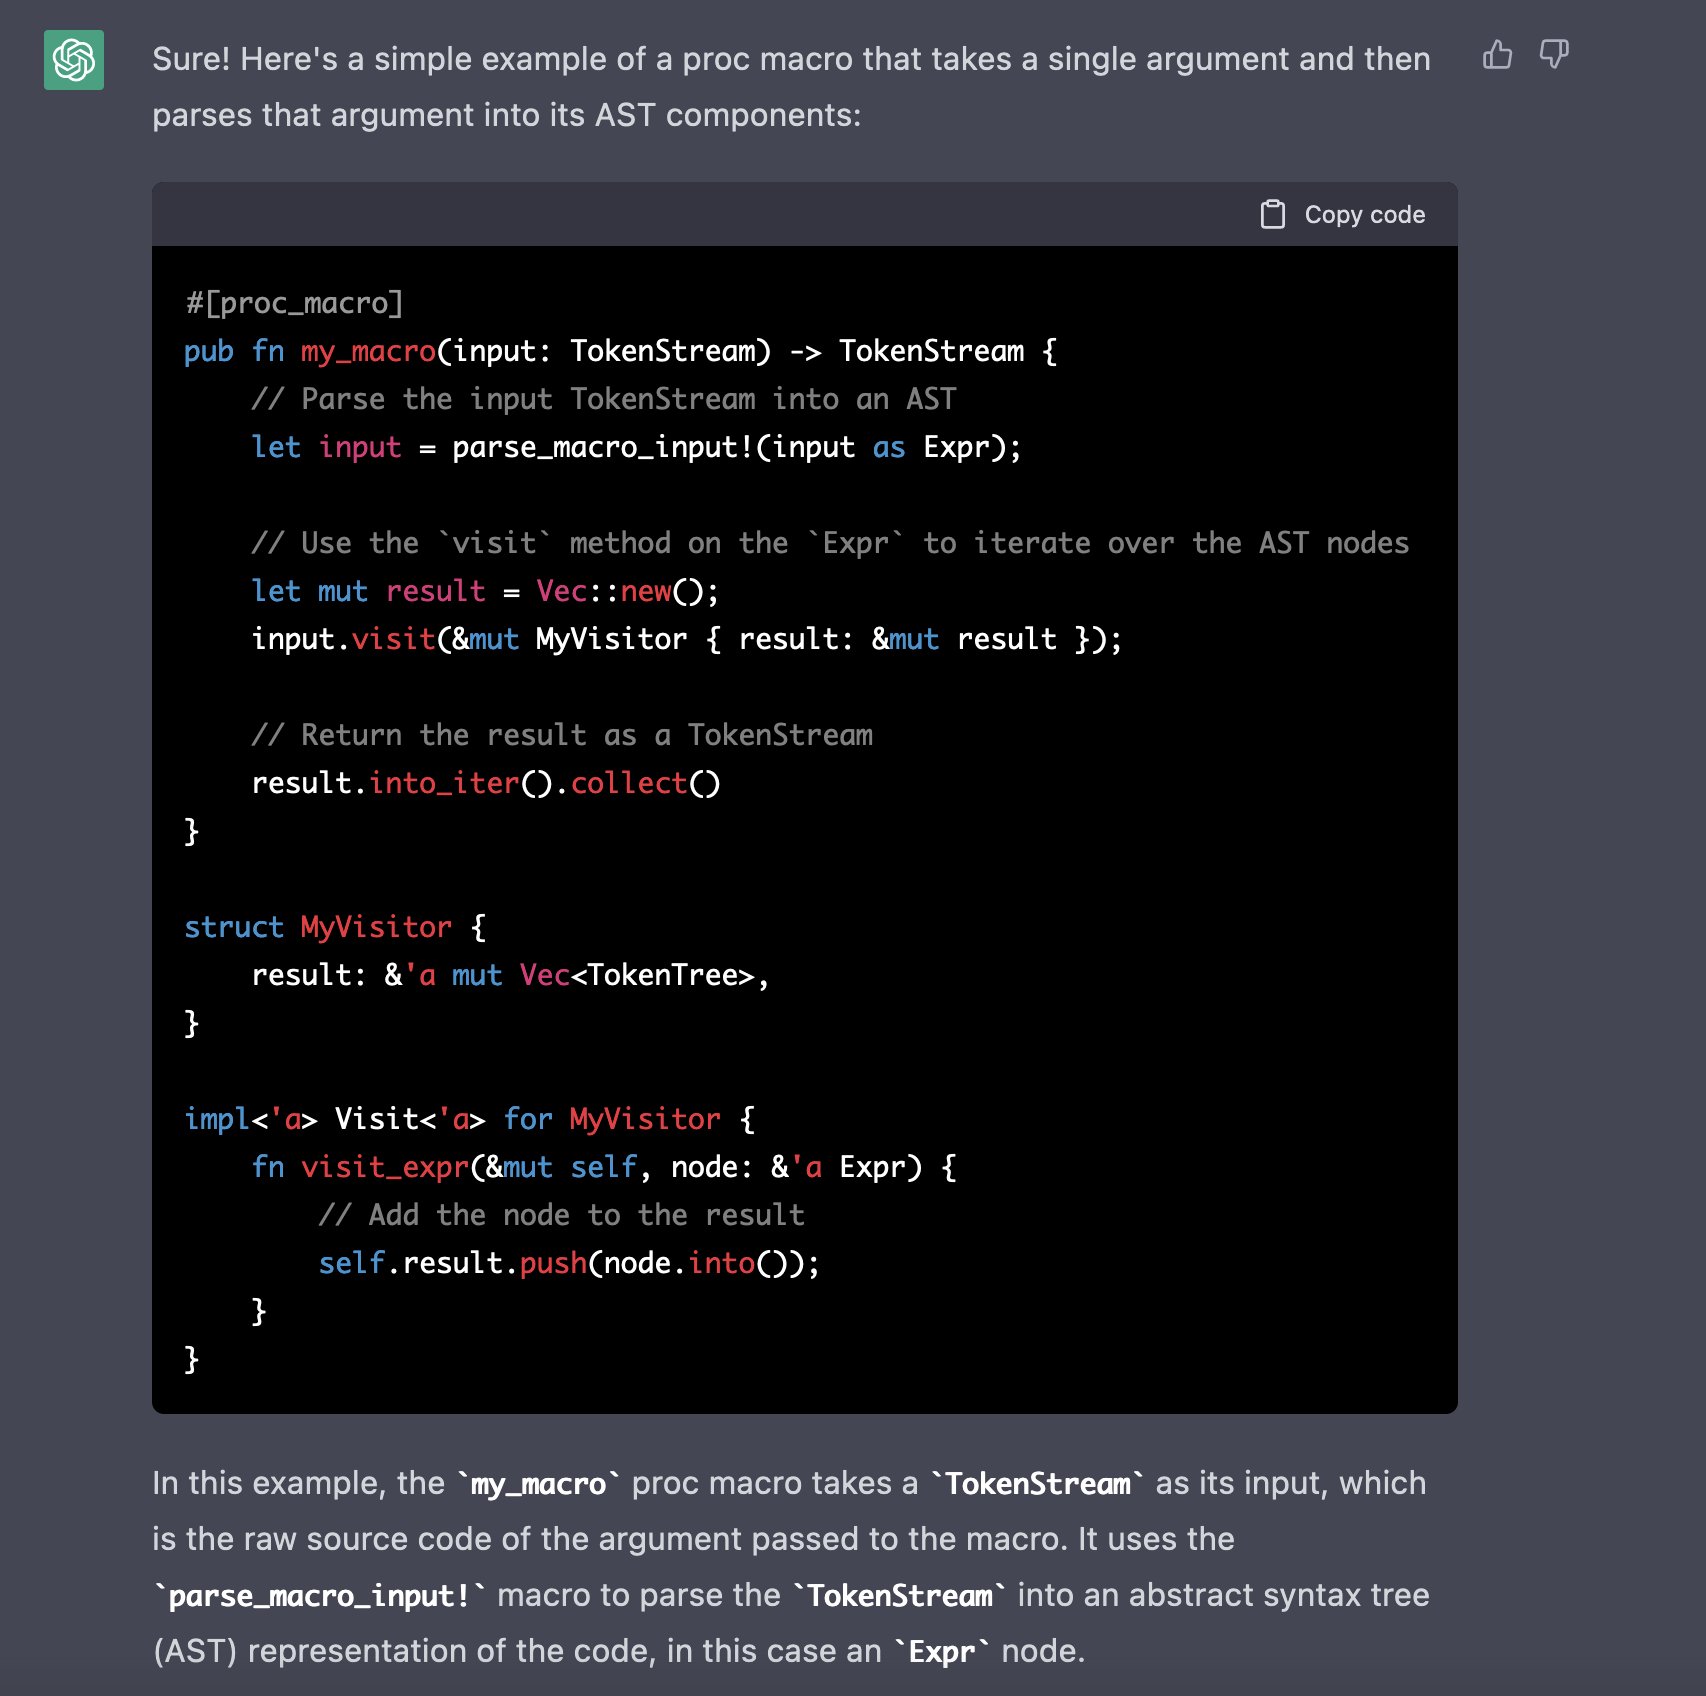Click the struct MyVisitor definition line
This screenshot has height=1696, width=1706.
[335, 927]
